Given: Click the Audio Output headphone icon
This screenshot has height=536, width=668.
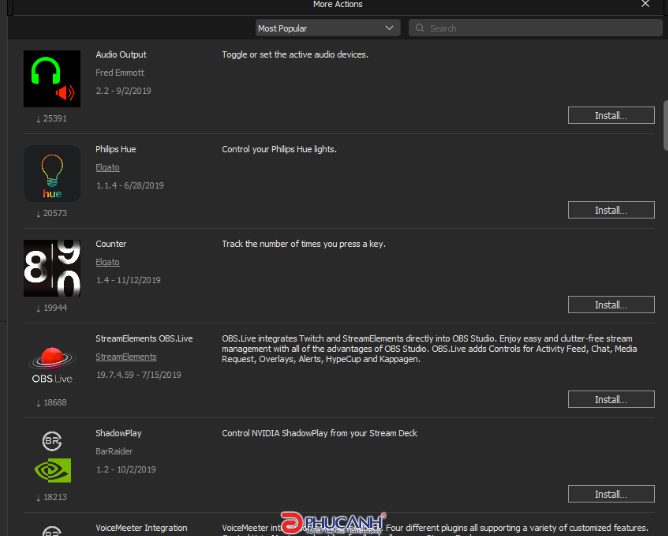Looking at the screenshot, I should pos(52,79).
